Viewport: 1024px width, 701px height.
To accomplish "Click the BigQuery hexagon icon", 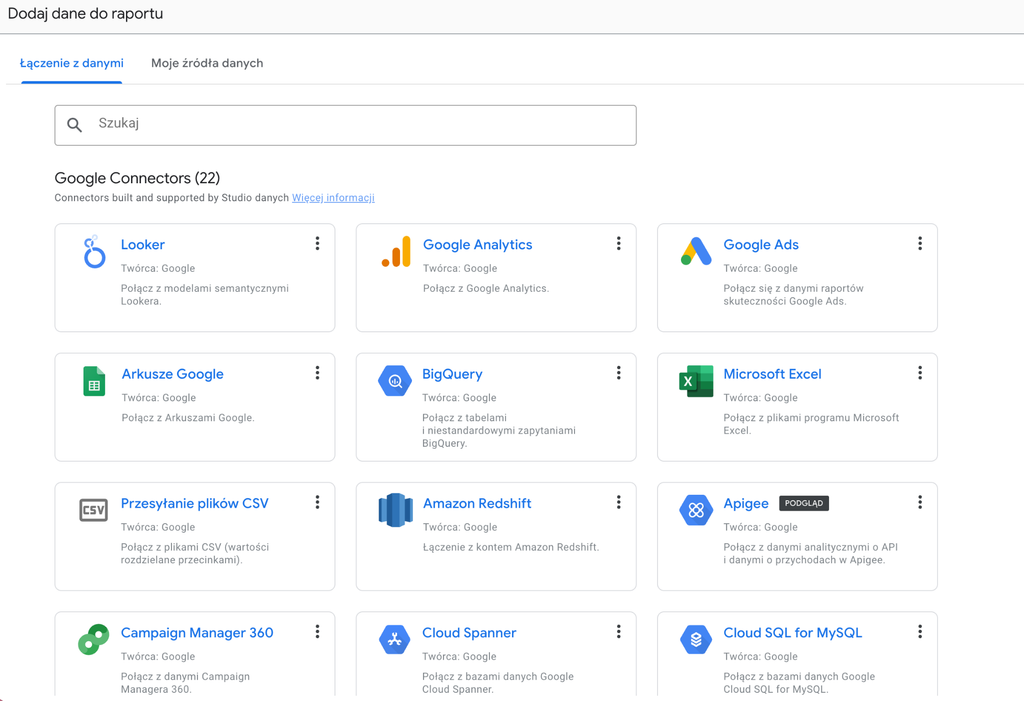I will point(395,381).
